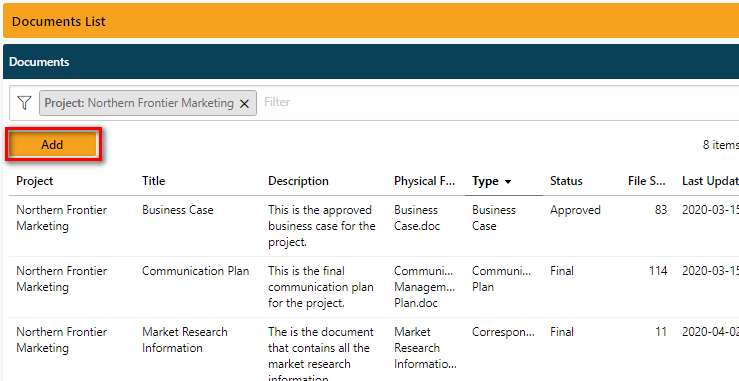This screenshot has width=739, height=381.
Task: Open the Communication Plan title cell
Action: (x=196, y=271)
